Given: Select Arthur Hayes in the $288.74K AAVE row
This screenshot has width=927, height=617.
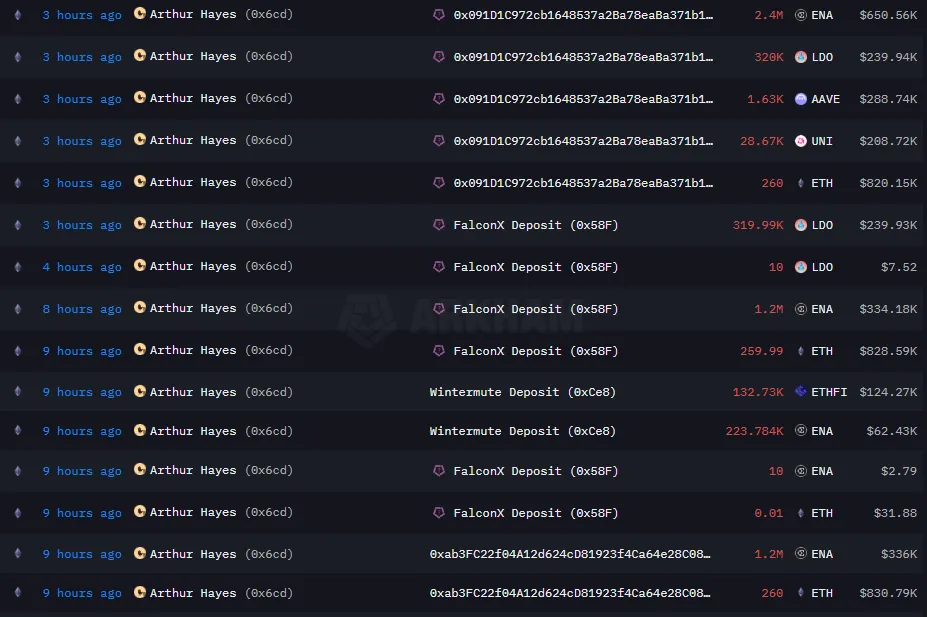Looking at the screenshot, I should point(193,99).
